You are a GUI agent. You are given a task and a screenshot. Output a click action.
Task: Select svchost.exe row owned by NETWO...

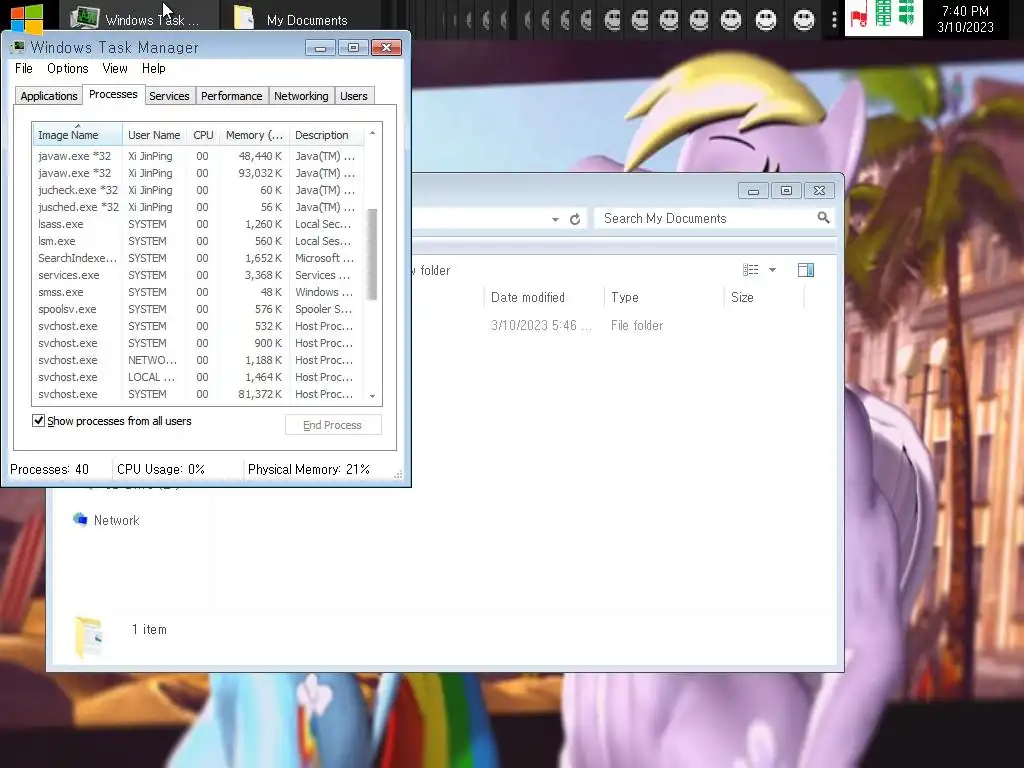tap(199, 360)
